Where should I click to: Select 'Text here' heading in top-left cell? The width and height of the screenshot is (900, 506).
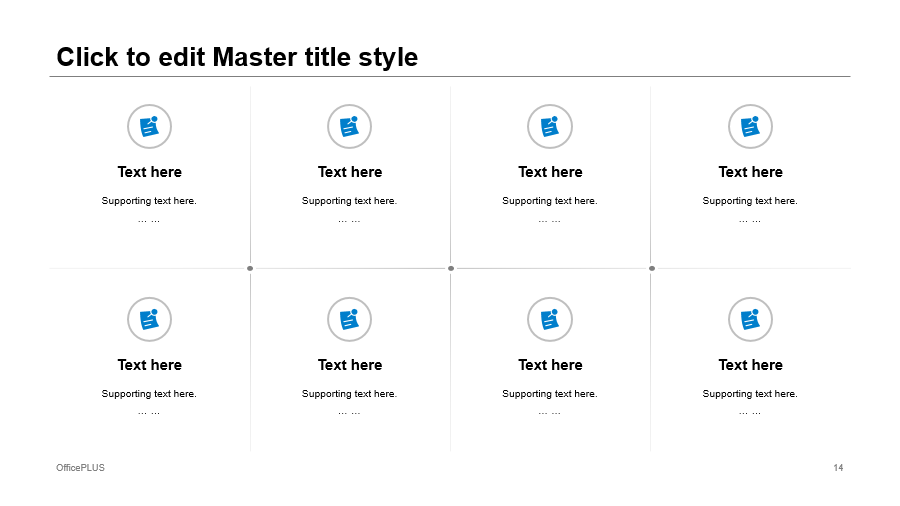[150, 172]
